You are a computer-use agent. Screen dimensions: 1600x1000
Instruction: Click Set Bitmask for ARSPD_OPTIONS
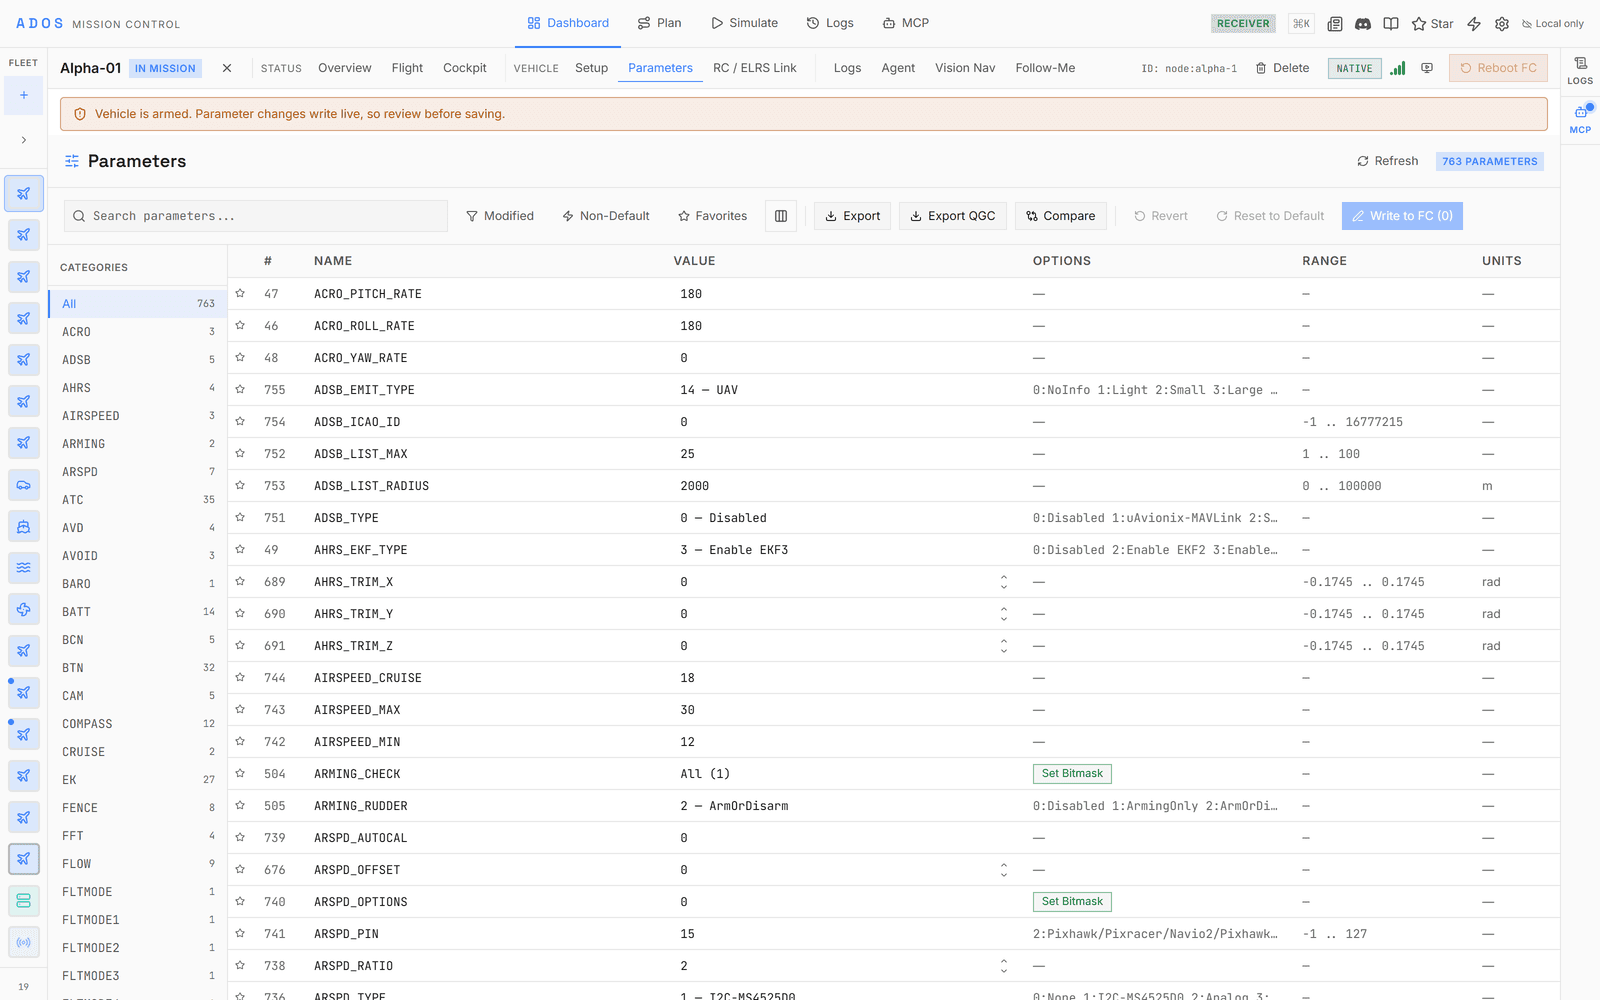1072,902
